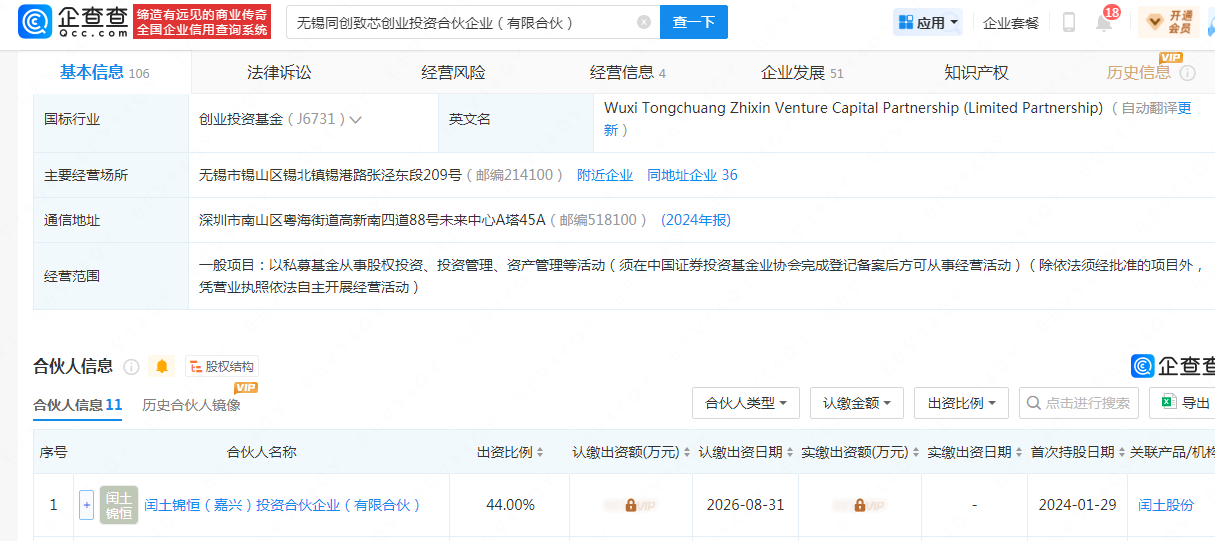The height and width of the screenshot is (541, 1215).
Task: Select the 44.00% ratio cell
Action: click(510, 505)
